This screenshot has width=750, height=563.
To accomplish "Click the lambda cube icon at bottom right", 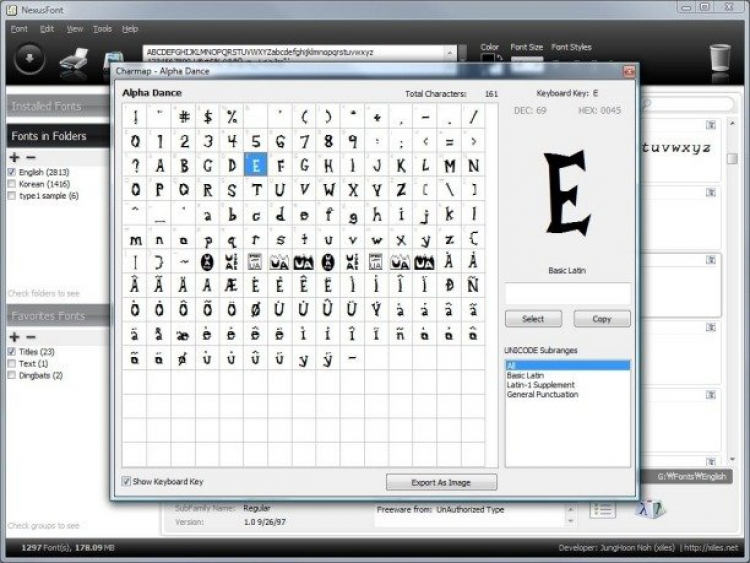I will (x=650, y=509).
